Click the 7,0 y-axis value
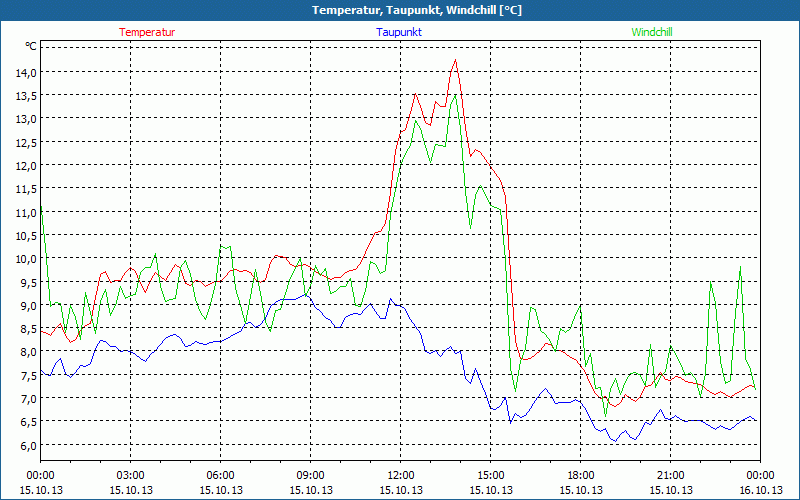Viewport: 800px width, 500px height. (29, 398)
